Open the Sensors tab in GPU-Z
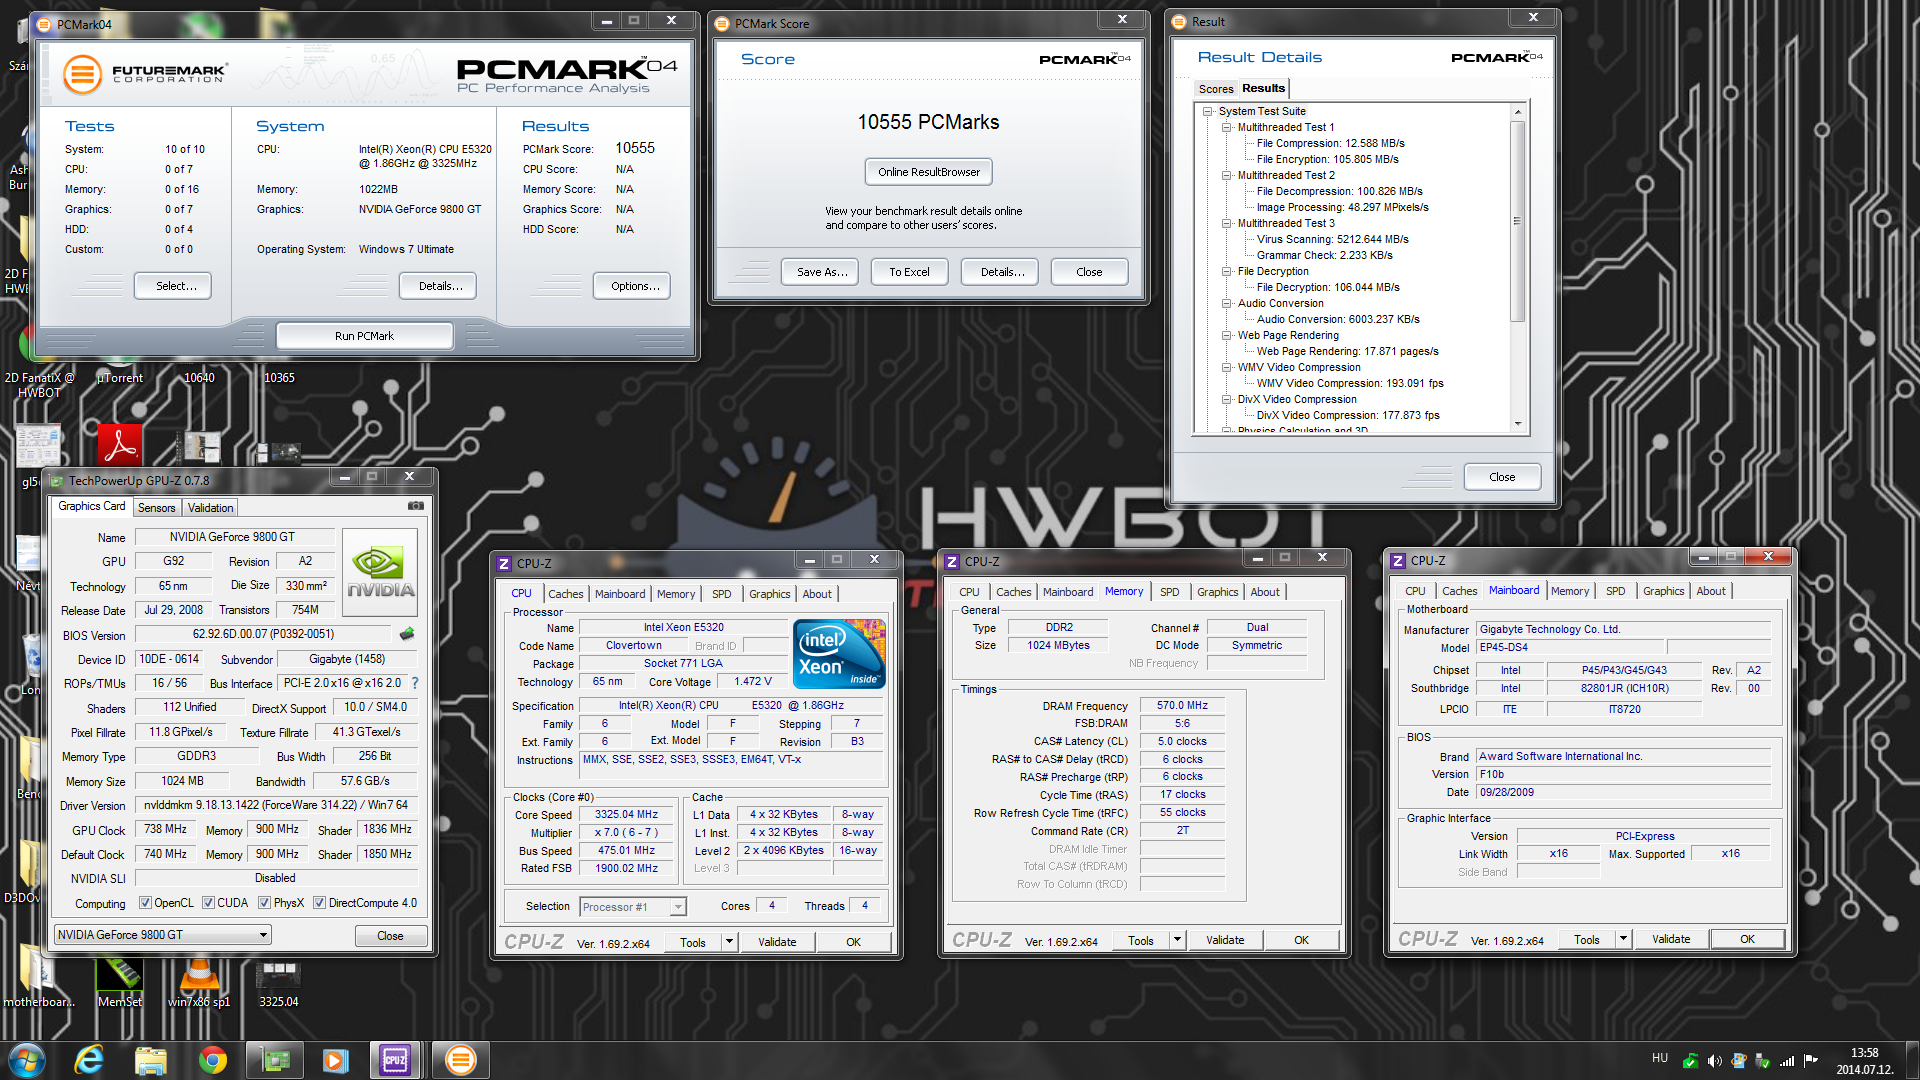Screen dimensions: 1920x1080 coord(157,508)
